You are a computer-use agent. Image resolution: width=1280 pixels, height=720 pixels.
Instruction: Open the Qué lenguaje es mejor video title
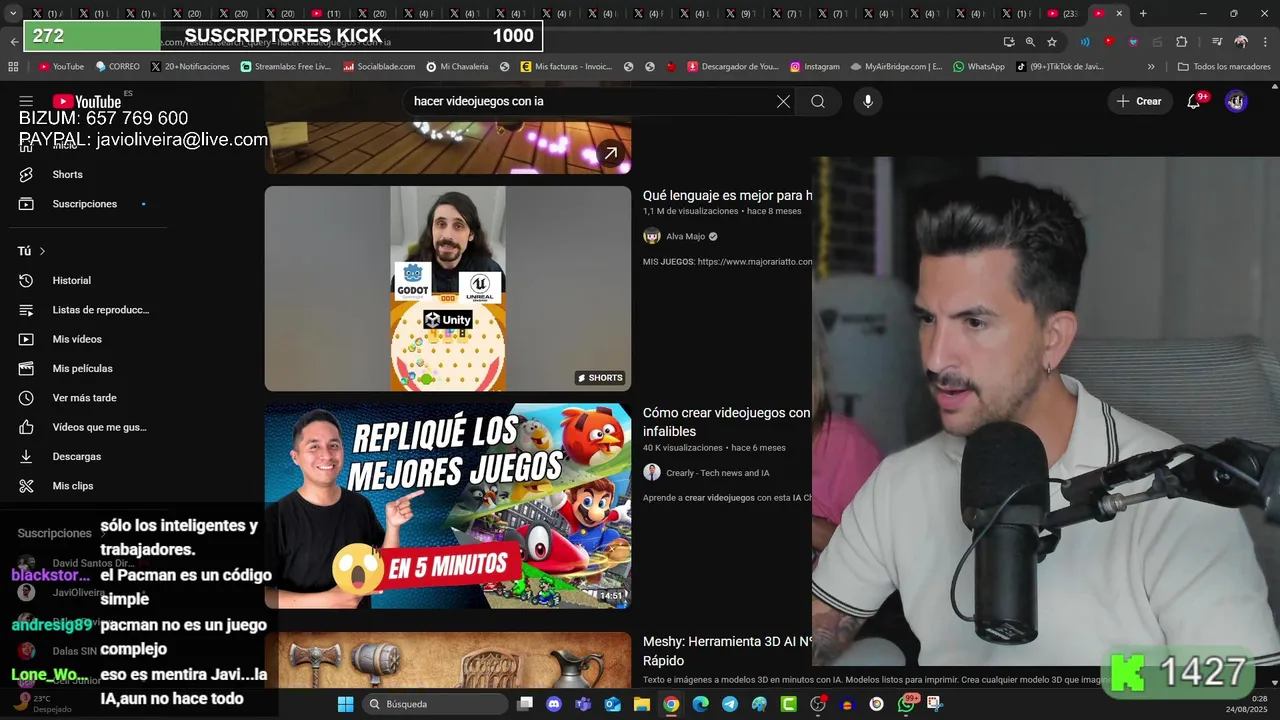pyautogui.click(x=727, y=195)
